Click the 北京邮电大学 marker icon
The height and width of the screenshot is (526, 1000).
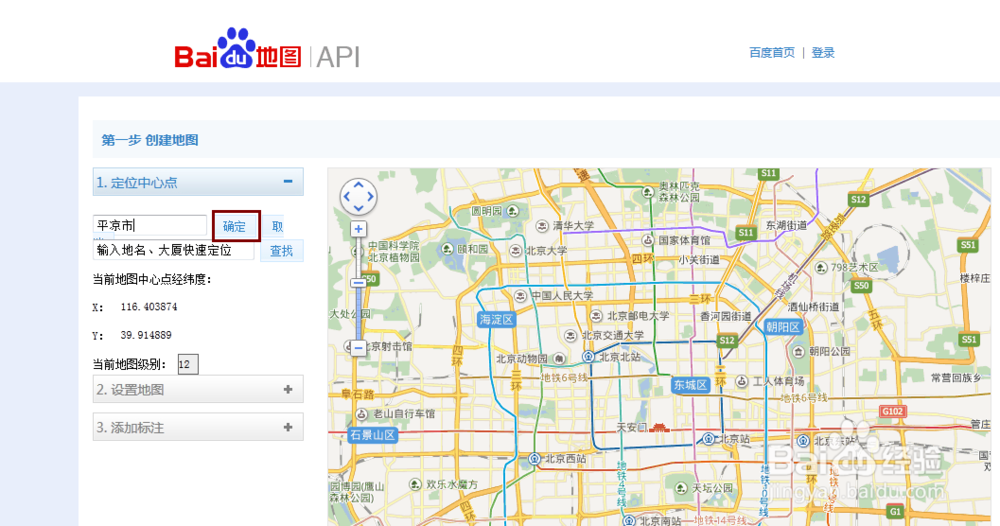[x=596, y=316]
